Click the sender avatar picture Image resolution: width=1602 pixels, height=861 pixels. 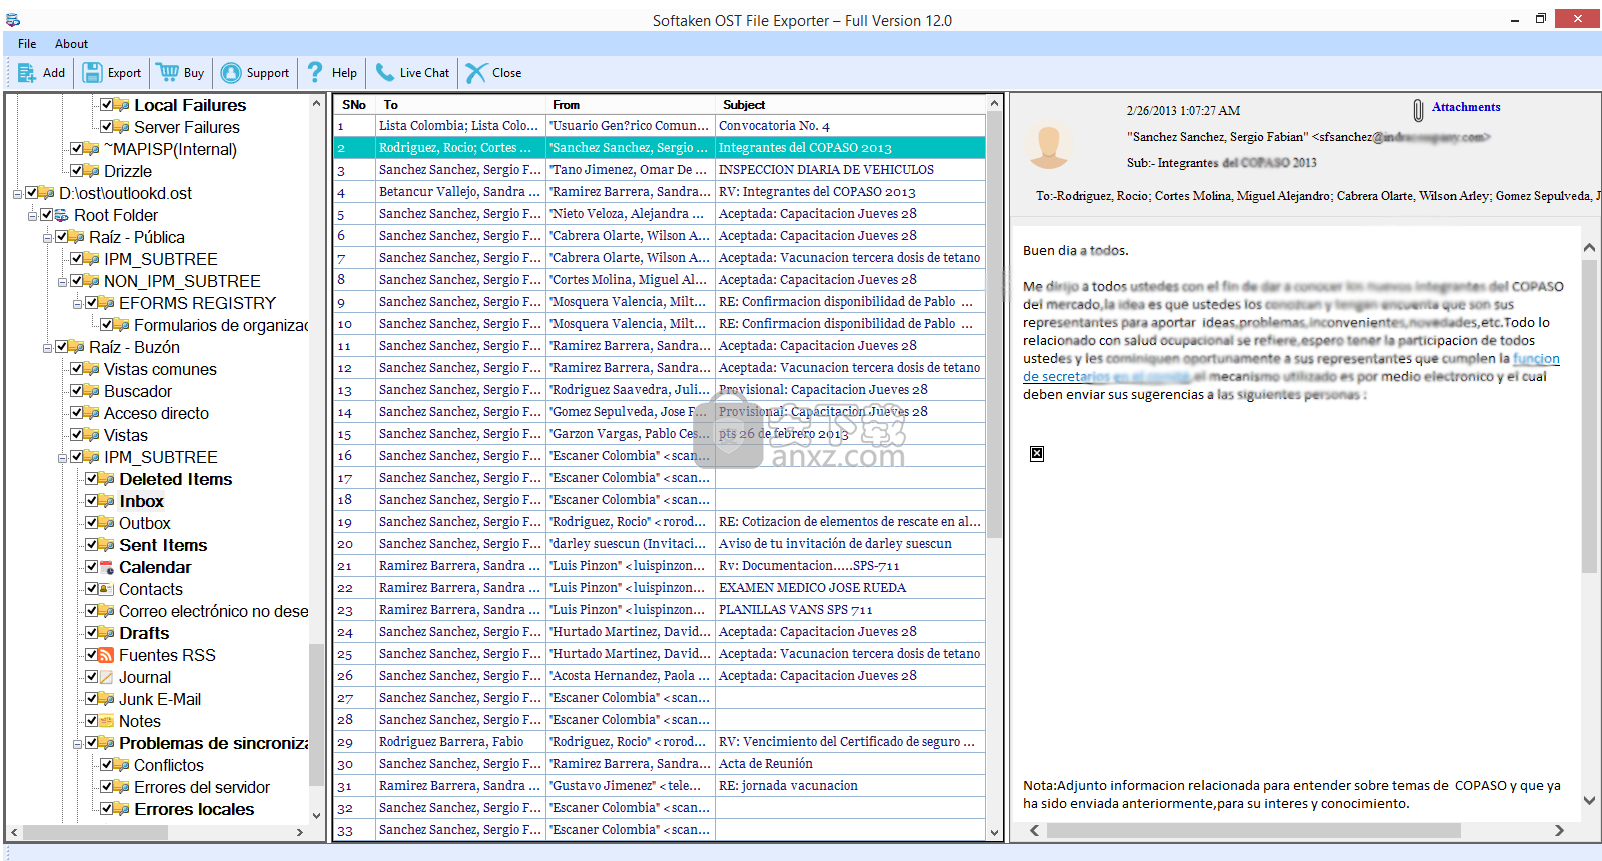(1049, 147)
